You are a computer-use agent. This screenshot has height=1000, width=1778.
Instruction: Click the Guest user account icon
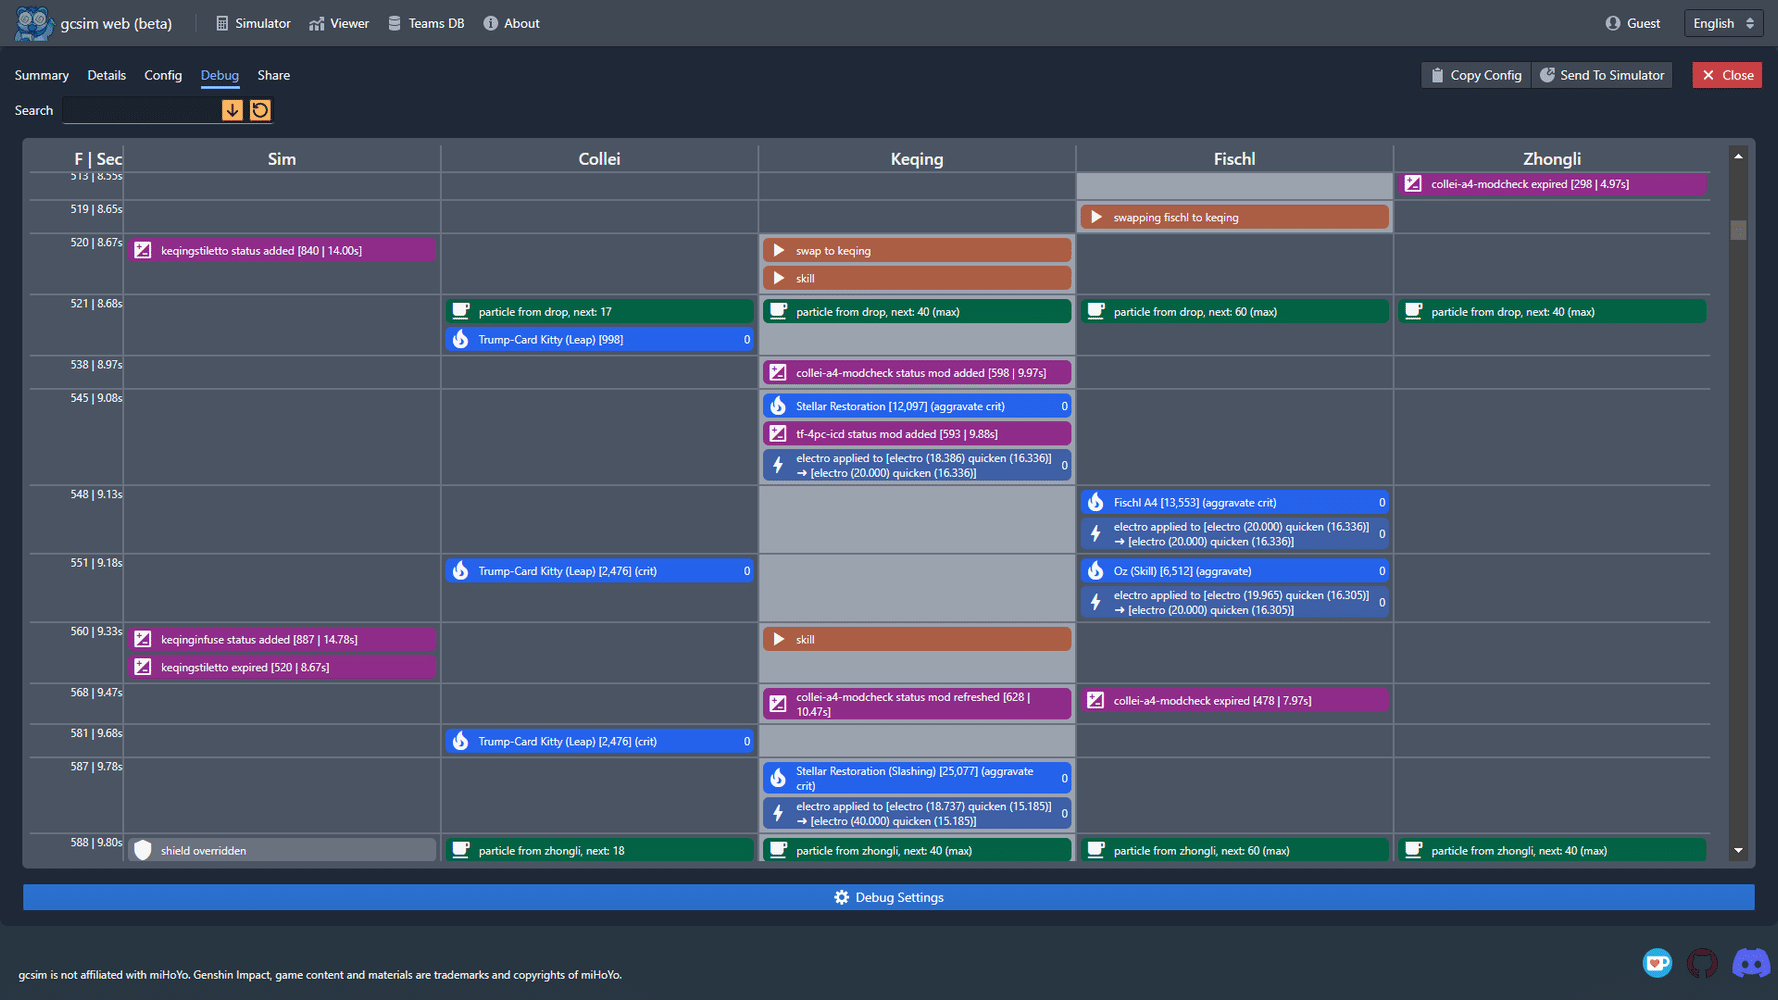coord(1613,23)
